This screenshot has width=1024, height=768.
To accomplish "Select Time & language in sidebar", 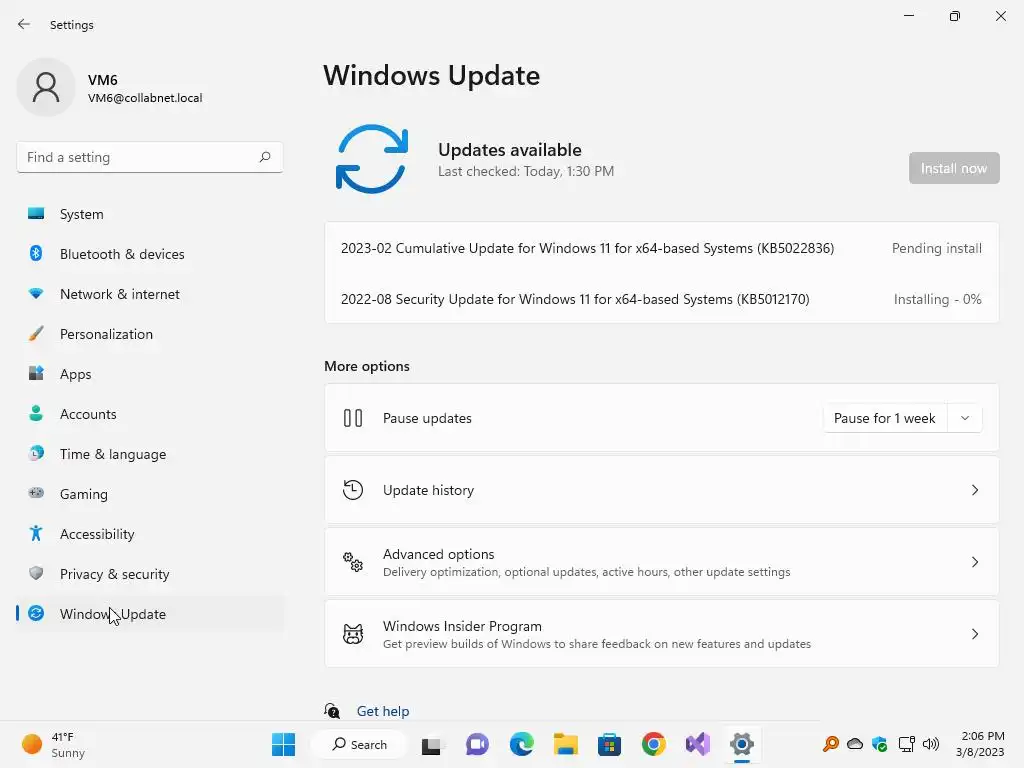I will click(x=150, y=454).
